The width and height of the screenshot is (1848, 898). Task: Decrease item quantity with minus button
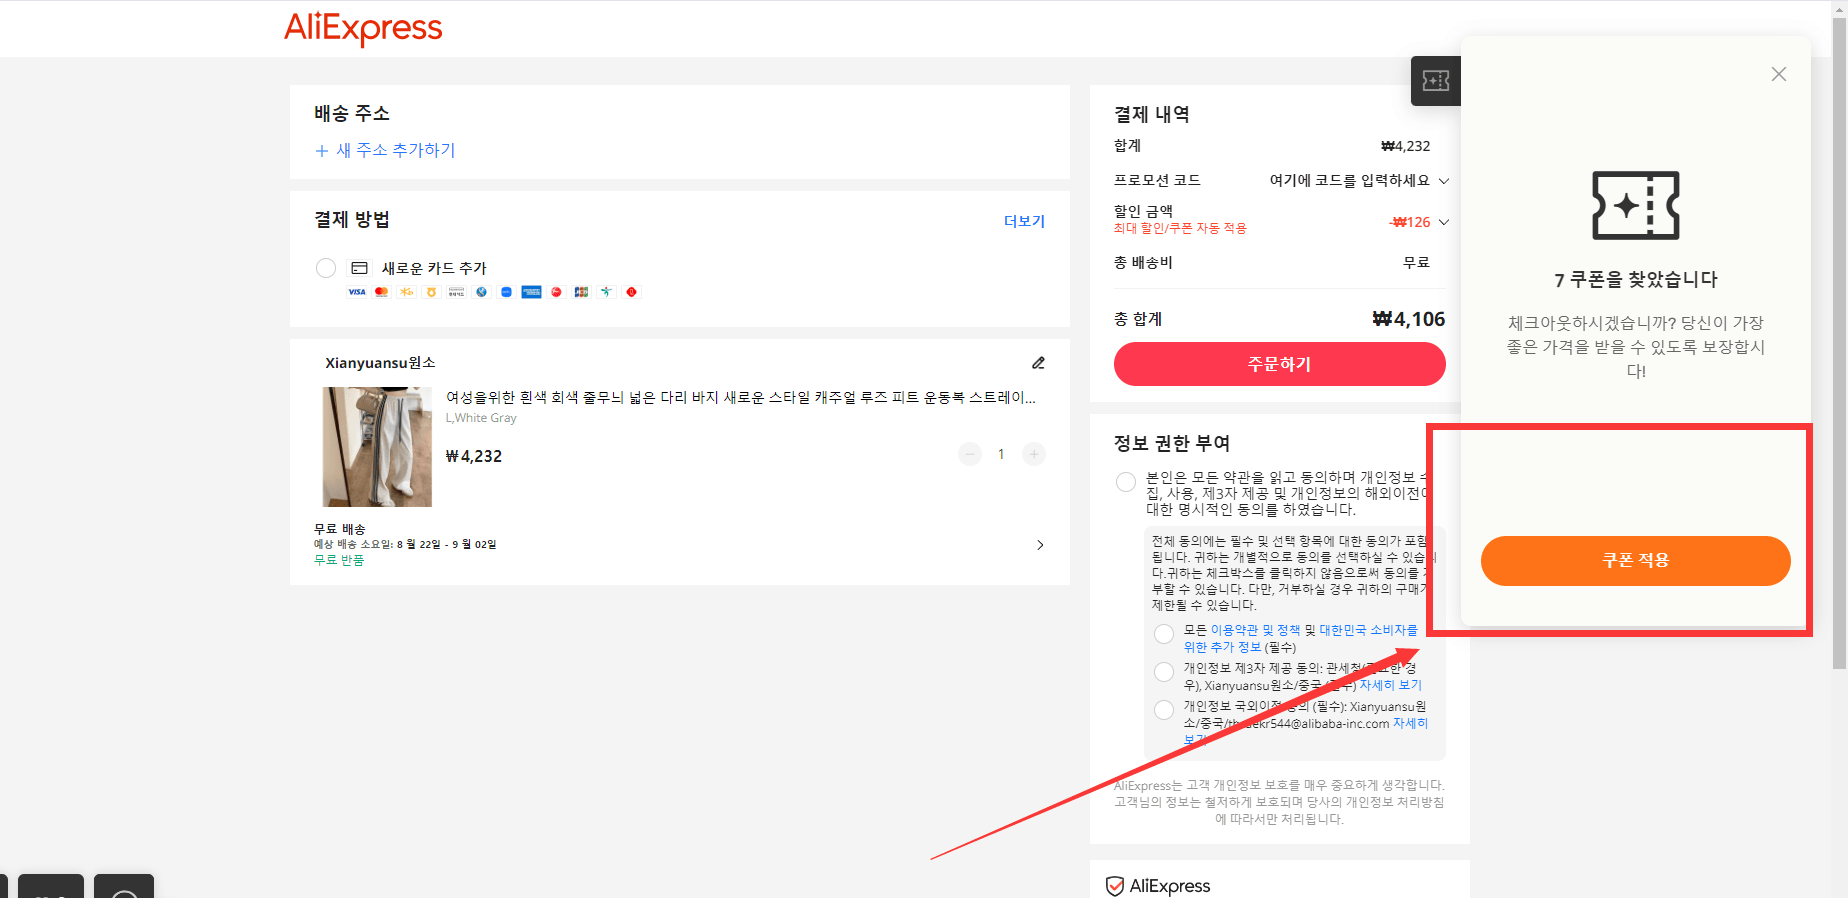pyautogui.click(x=970, y=454)
